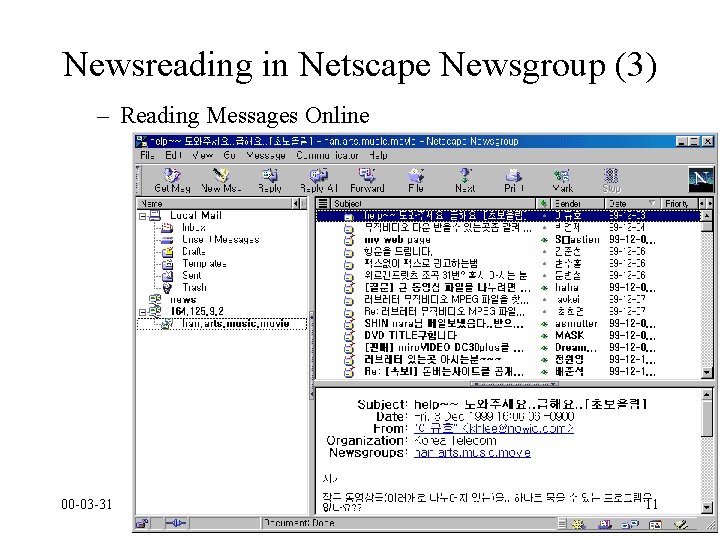Screen dimensions: 720x540
Task: Click down arrow of message body scrollbar
Action: [x=707, y=507]
